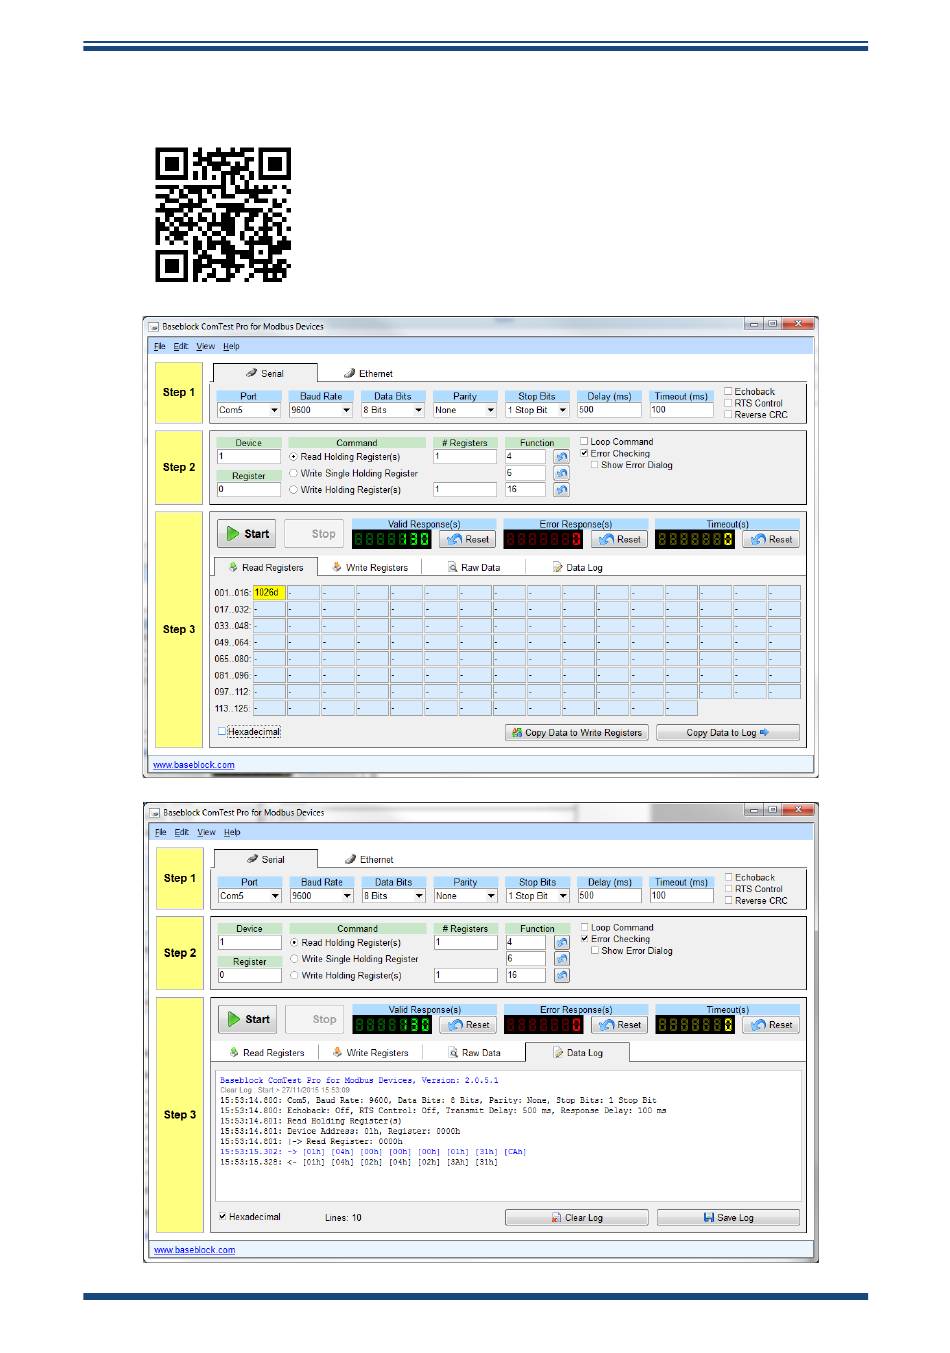Open www.baseblock.com link in lower window
Image resolution: width=950 pixels, height=1353 pixels.
195,1250
